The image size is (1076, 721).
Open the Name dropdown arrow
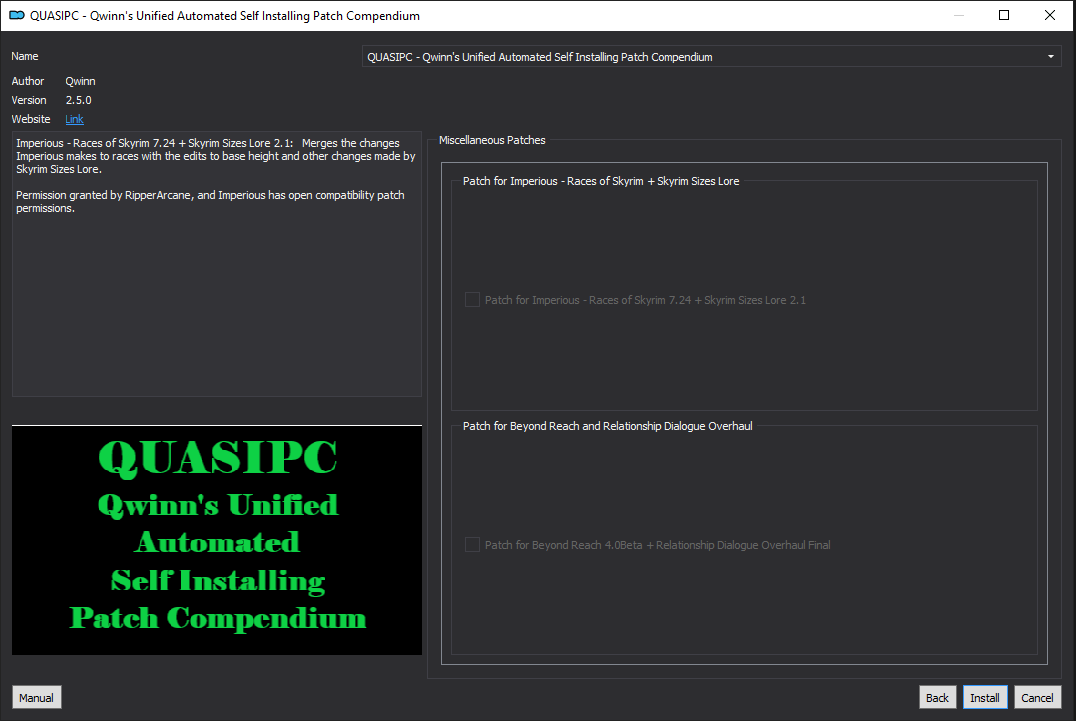(1051, 56)
